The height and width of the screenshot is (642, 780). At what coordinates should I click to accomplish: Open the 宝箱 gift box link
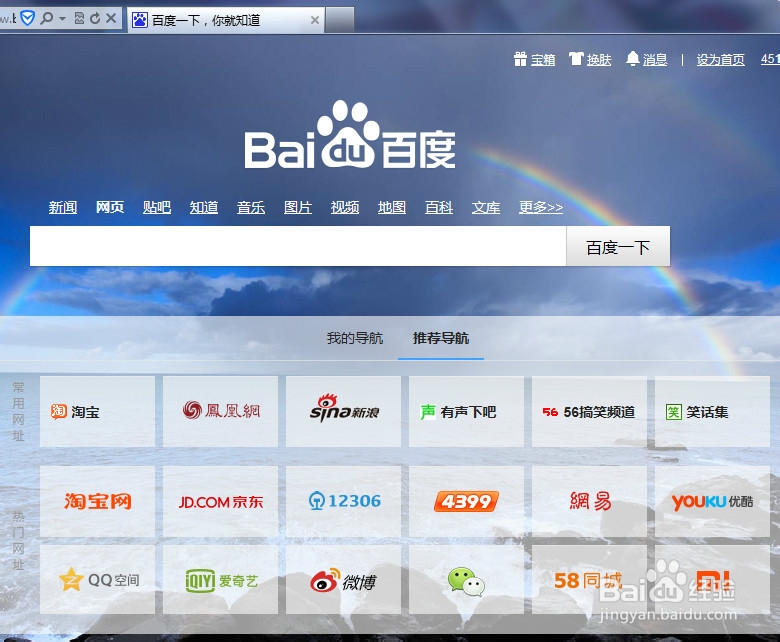[535, 60]
